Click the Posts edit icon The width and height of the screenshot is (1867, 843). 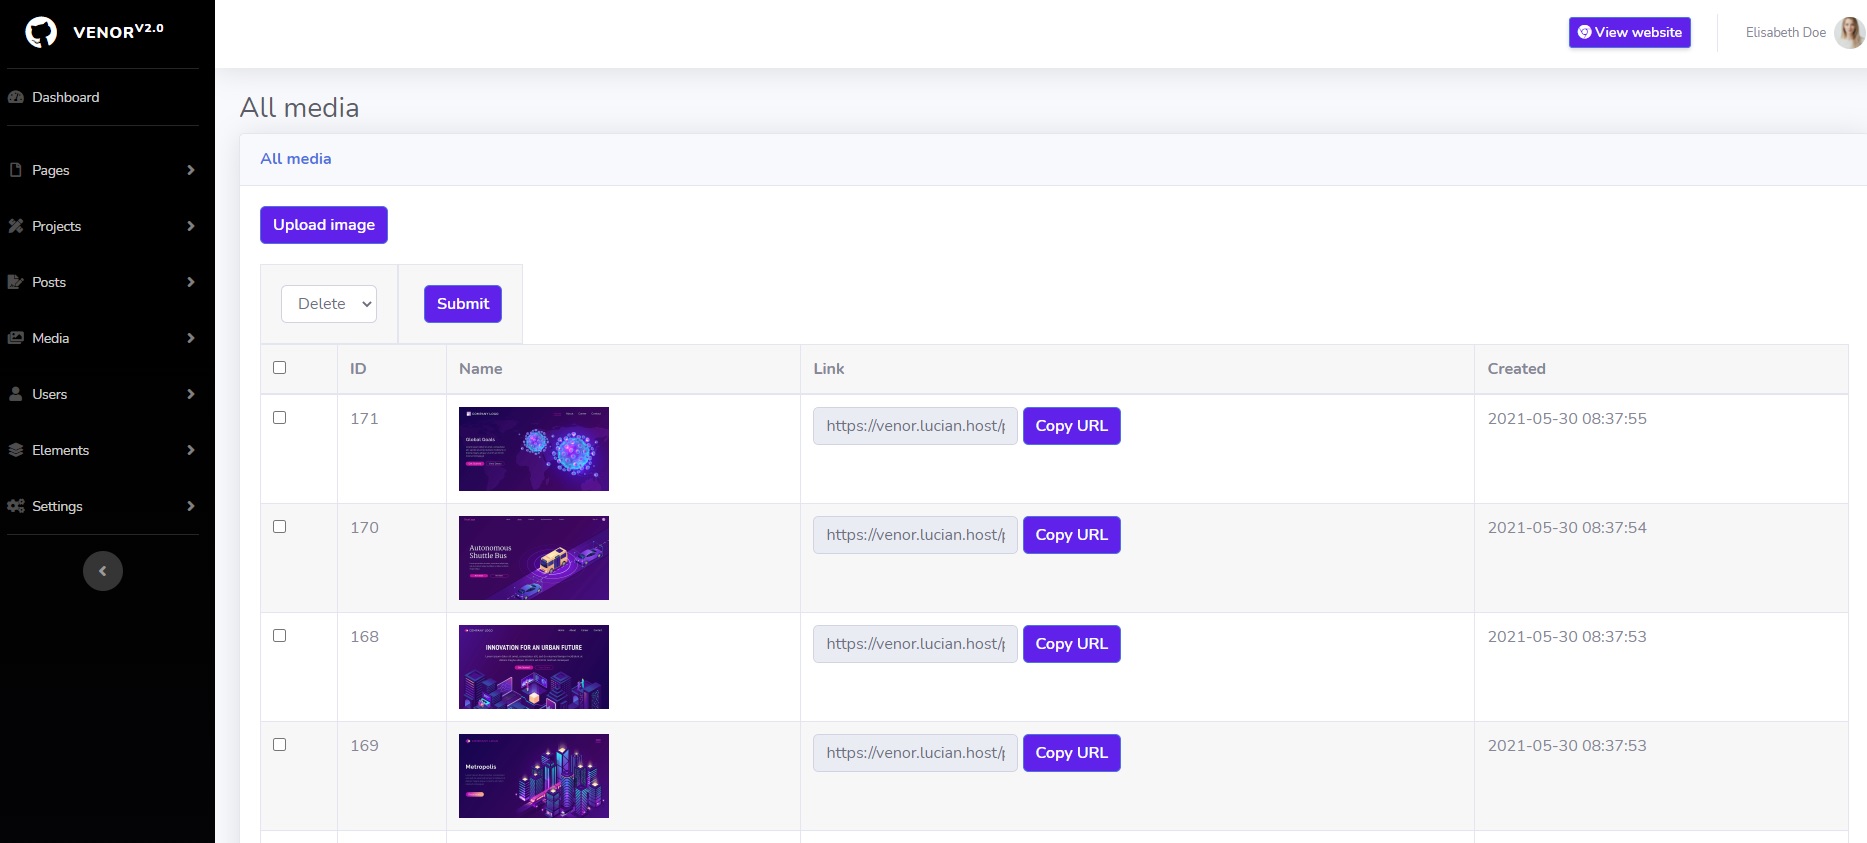(x=16, y=282)
